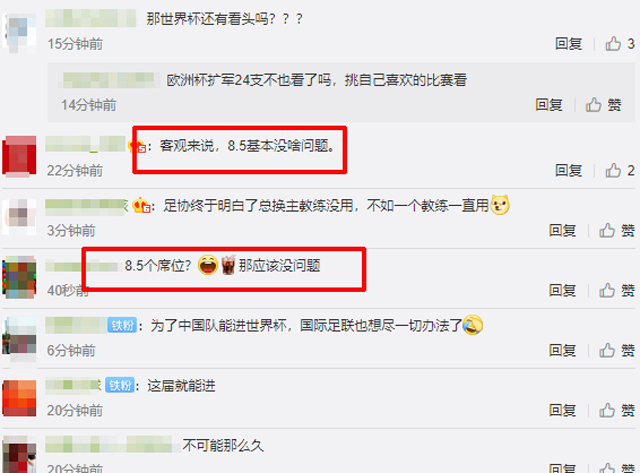Like the comment 客观来说，8.5基本没啥问题

pos(620,170)
